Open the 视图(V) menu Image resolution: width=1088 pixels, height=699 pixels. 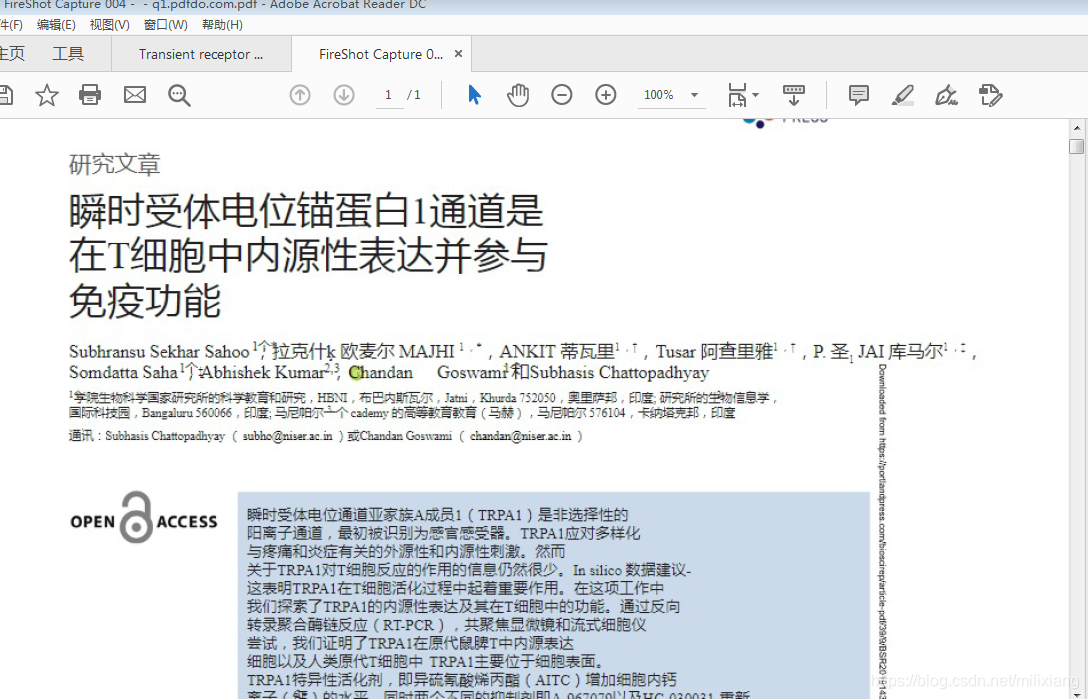[110, 25]
